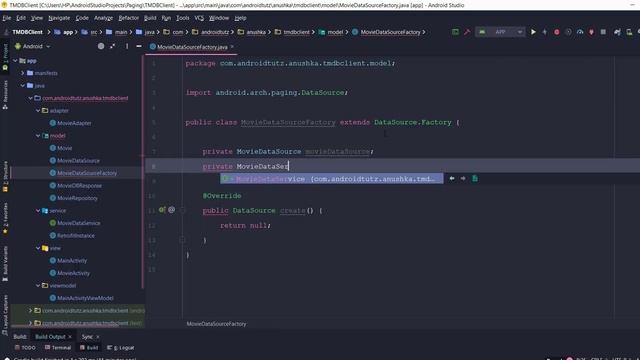The width and height of the screenshot is (640, 360).
Task: Open the Navigate menu
Action: pyautogui.click(x=59, y=18)
